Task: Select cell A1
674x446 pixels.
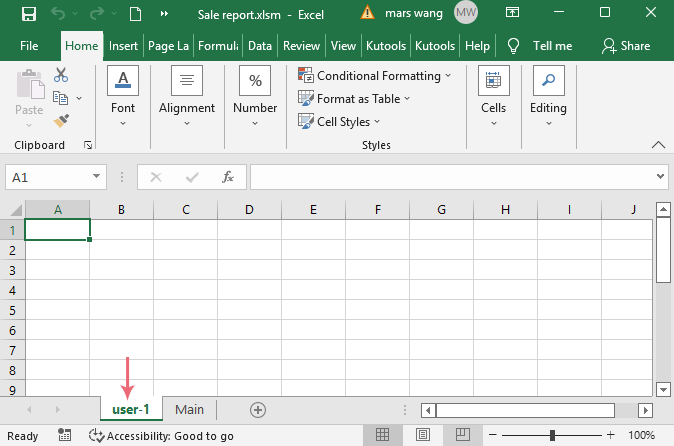Action: point(57,229)
